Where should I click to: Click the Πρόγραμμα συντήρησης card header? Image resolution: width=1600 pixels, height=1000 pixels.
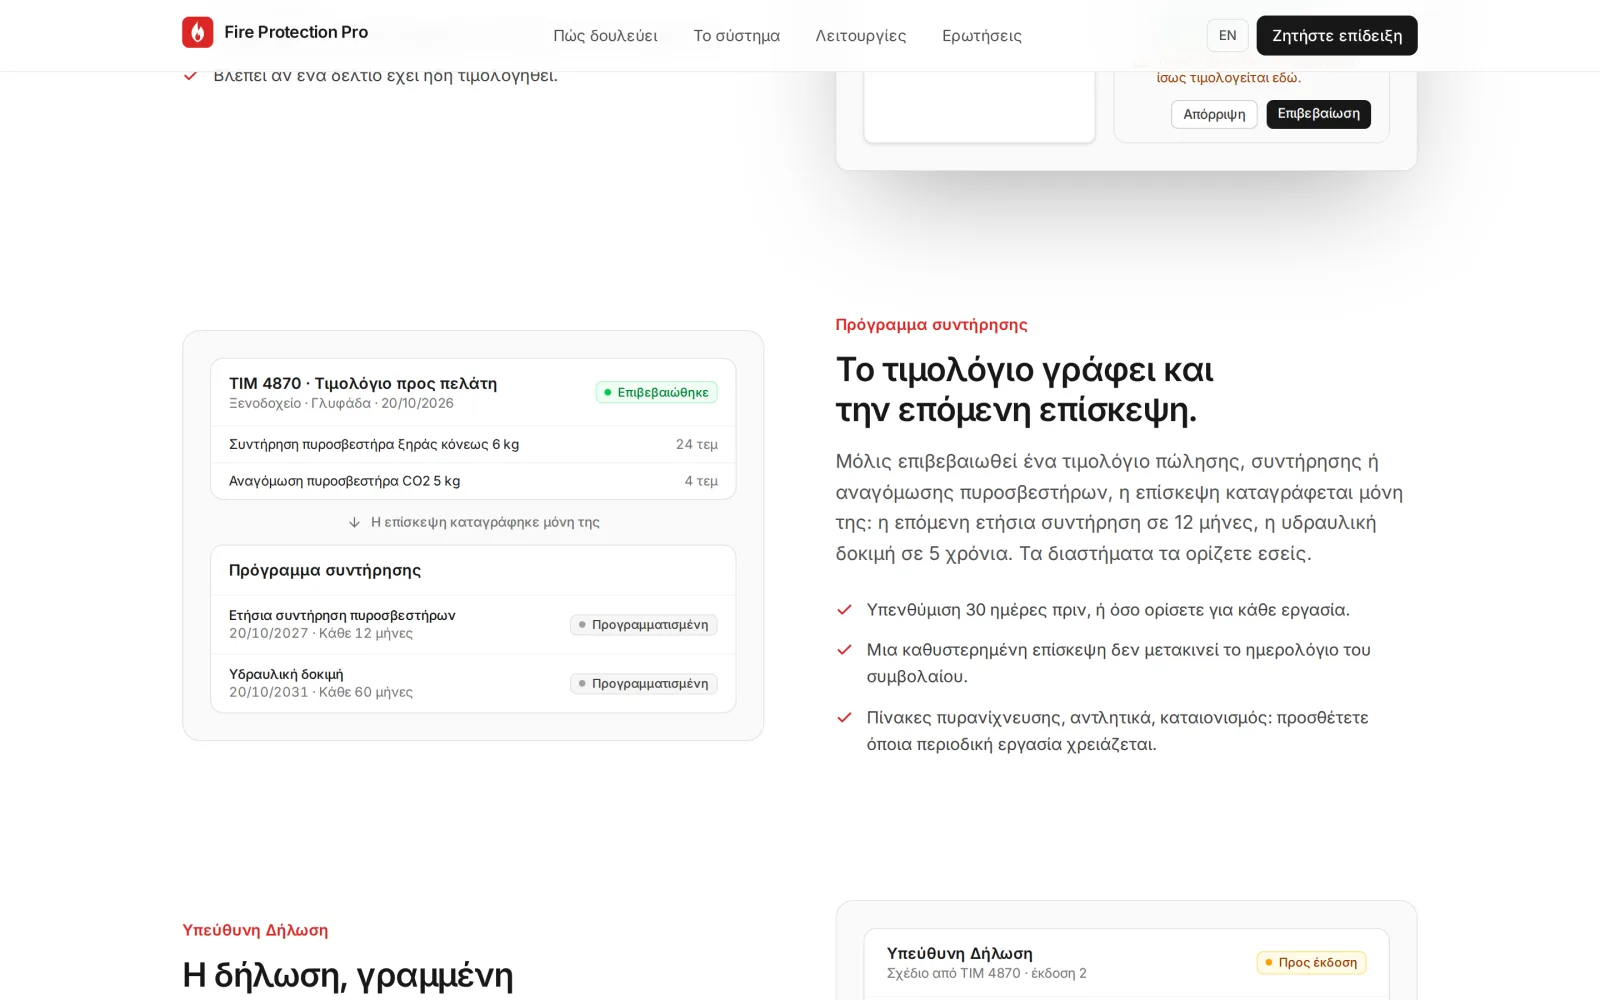coord(325,570)
